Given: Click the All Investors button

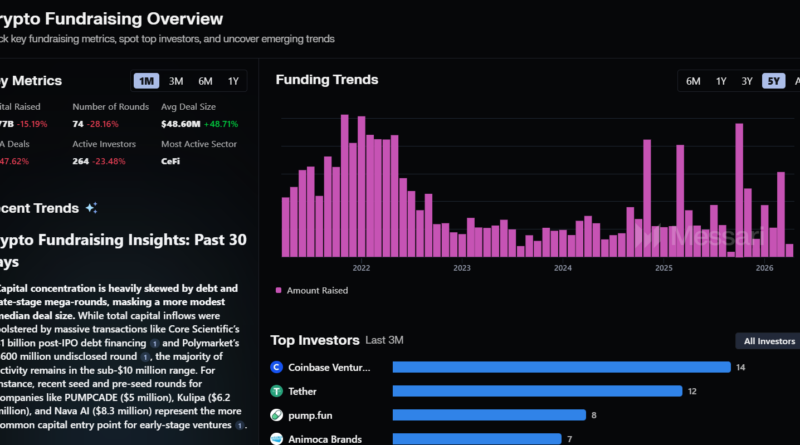Looking at the screenshot, I should [x=765, y=341].
